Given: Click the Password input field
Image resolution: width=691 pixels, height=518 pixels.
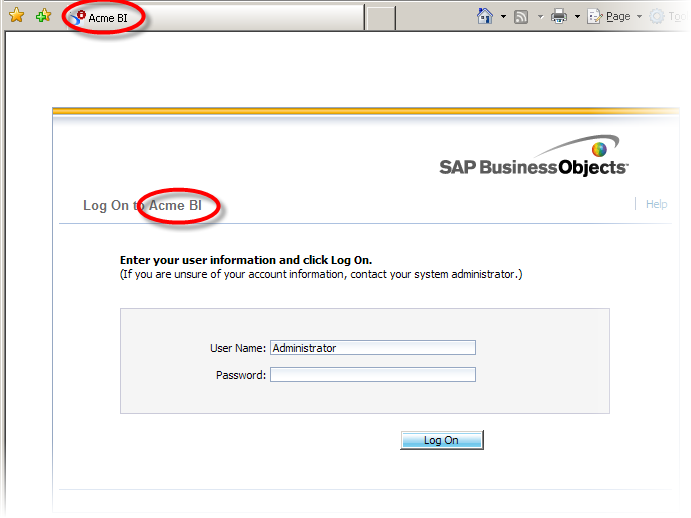Looking at the screenshot, I should coord(373,374).
